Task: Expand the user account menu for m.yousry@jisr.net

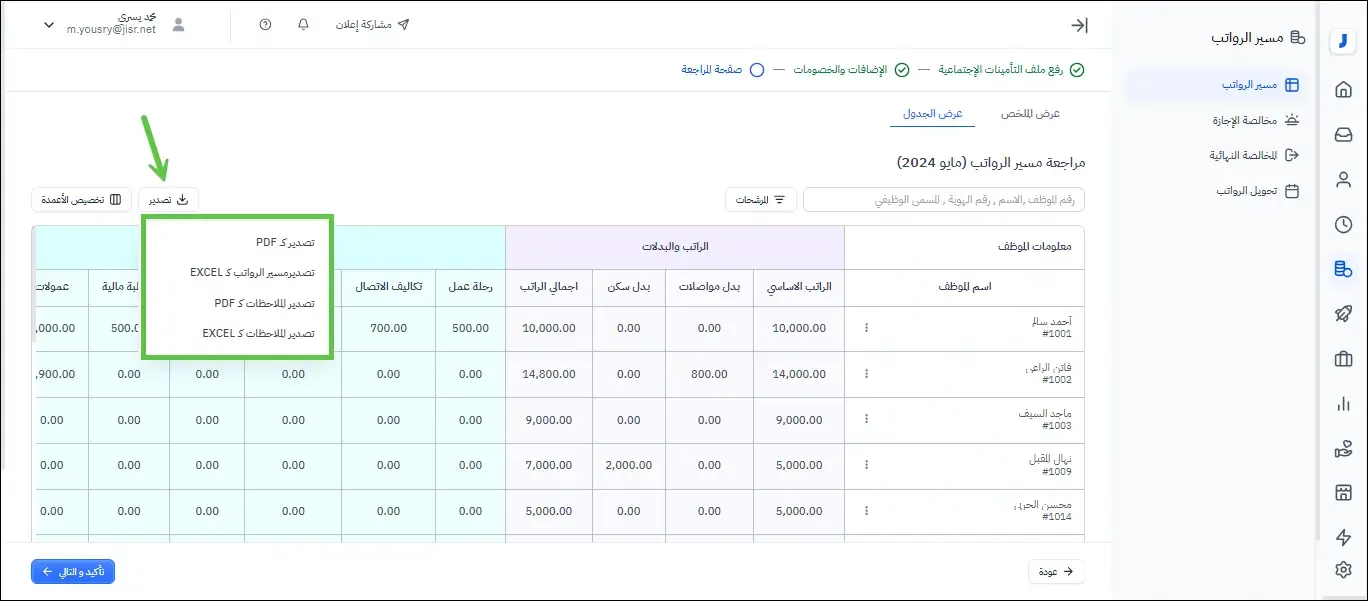Action: (48, 24)
